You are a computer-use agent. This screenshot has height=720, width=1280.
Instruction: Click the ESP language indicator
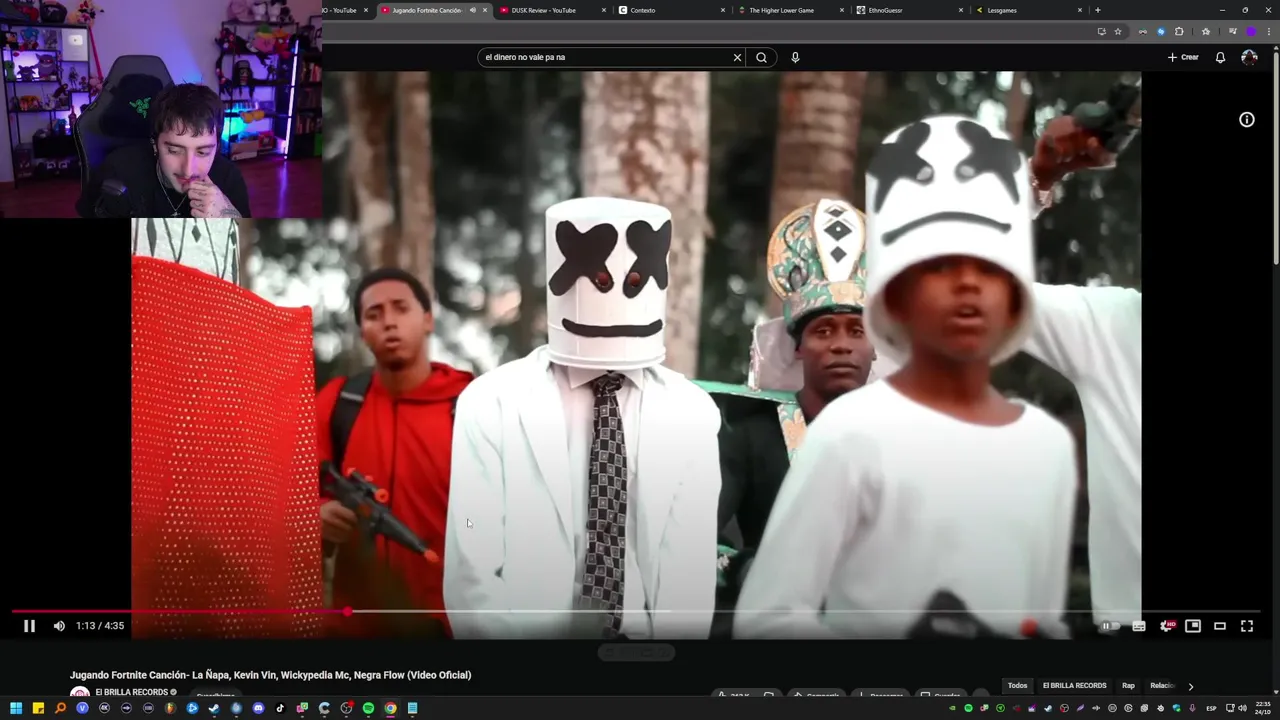point(1211,708)
